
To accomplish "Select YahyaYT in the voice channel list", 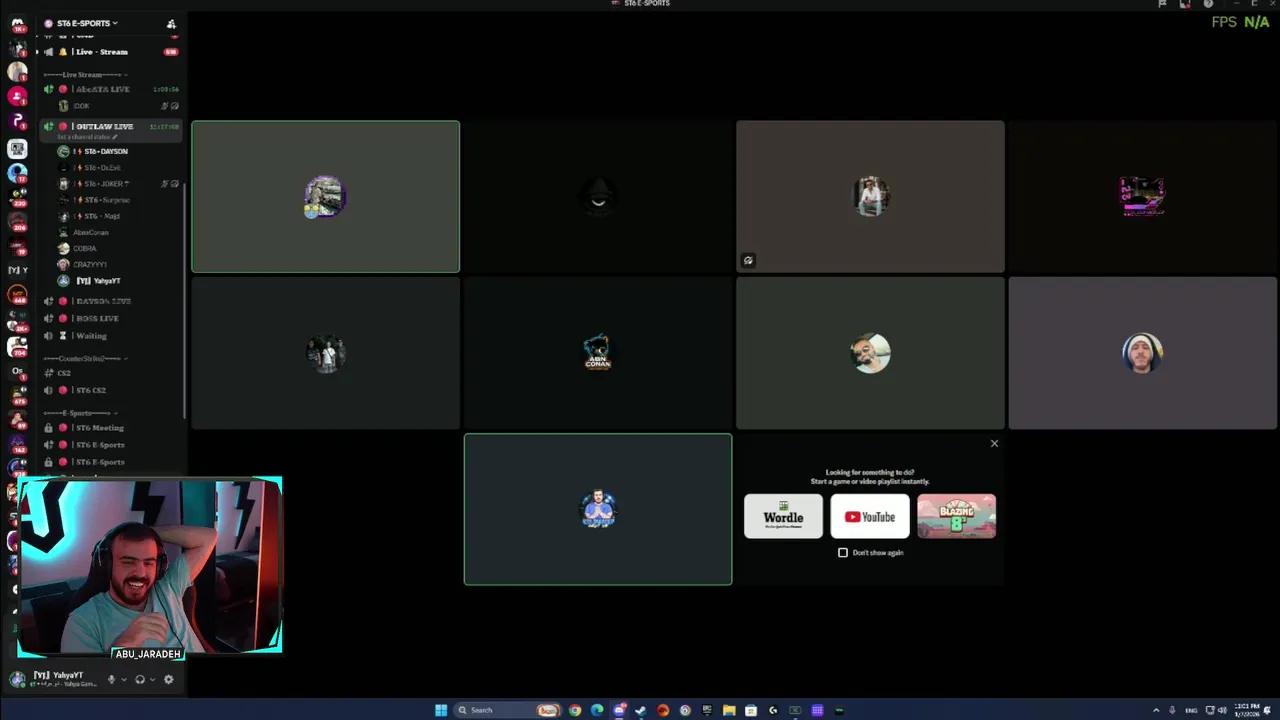I will [x=98, y=281].
